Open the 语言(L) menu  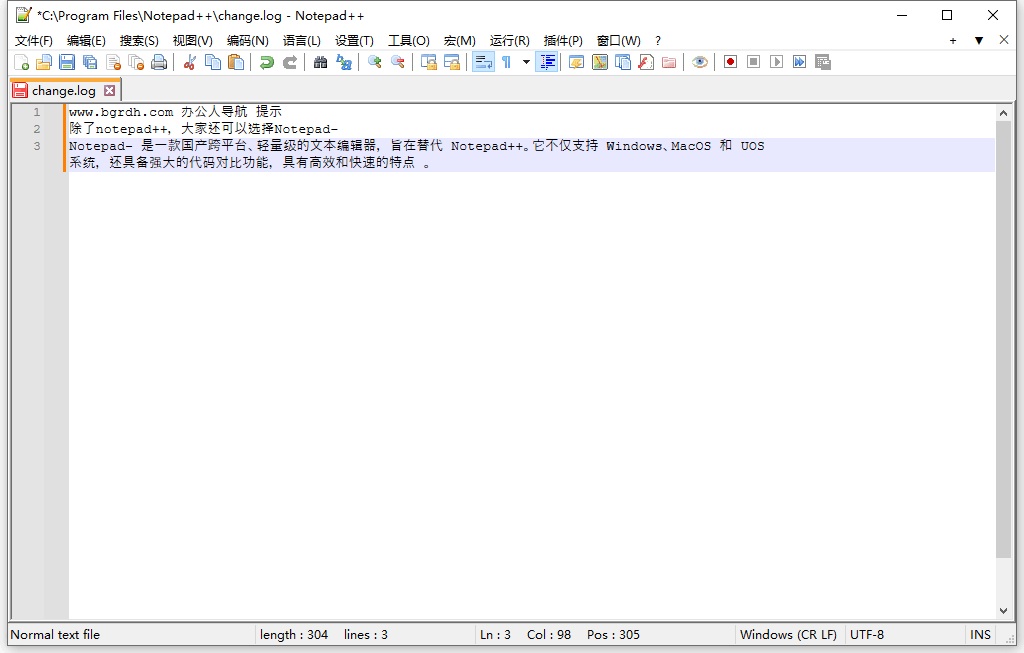tap(302, 40)
